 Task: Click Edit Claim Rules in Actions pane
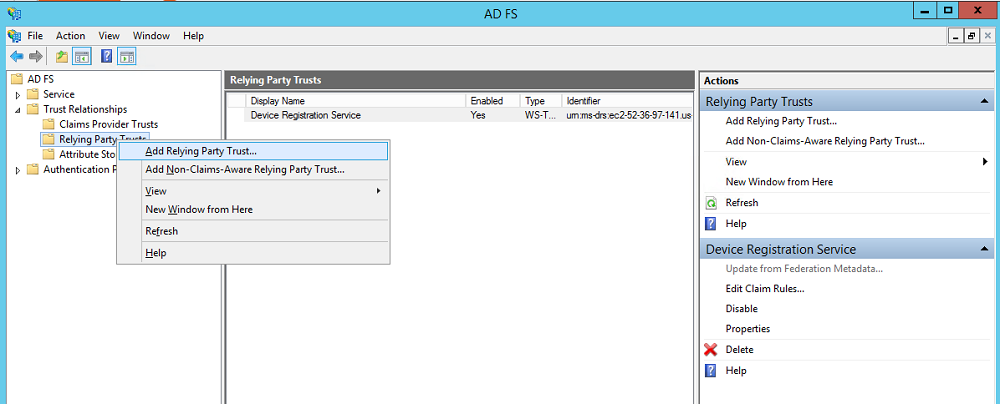pos(765,289)
